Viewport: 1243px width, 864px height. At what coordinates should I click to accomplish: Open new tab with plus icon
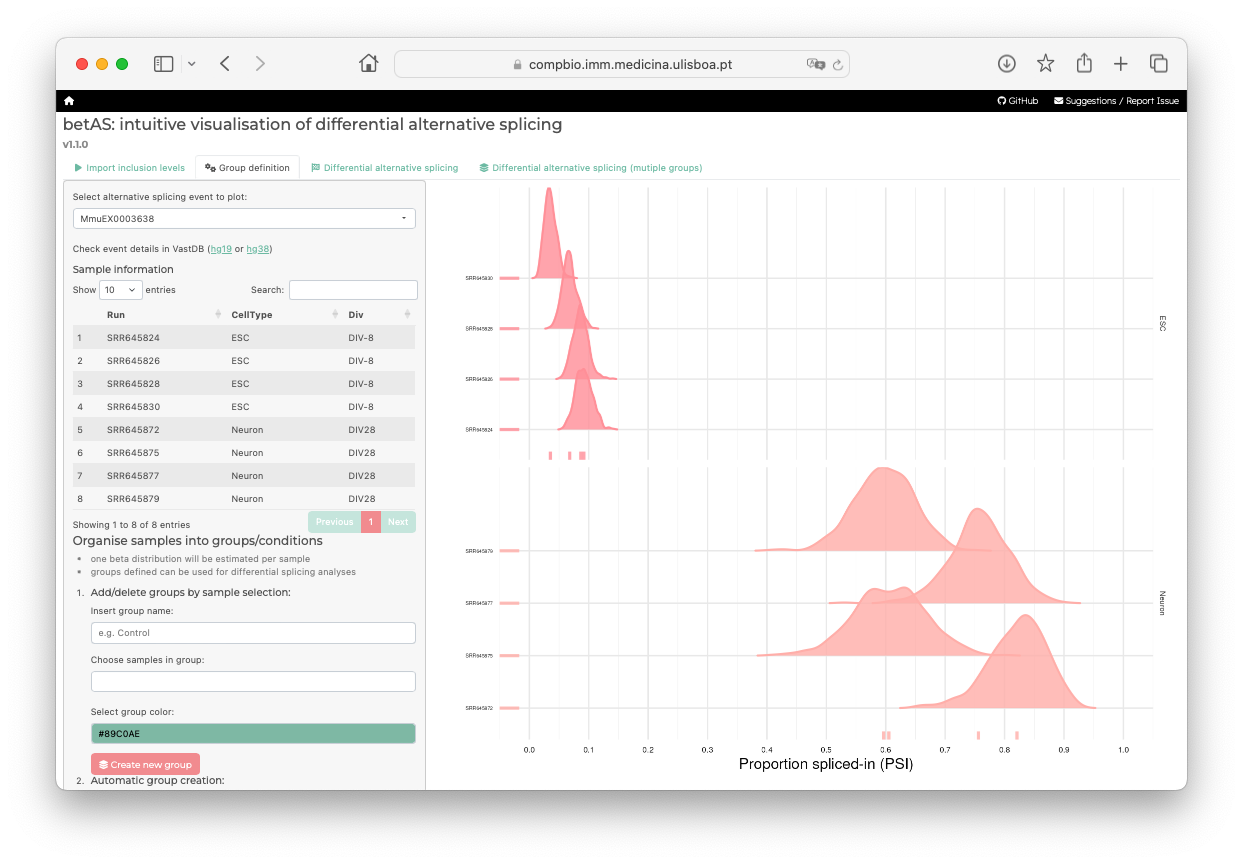[x=1121, y=64]
